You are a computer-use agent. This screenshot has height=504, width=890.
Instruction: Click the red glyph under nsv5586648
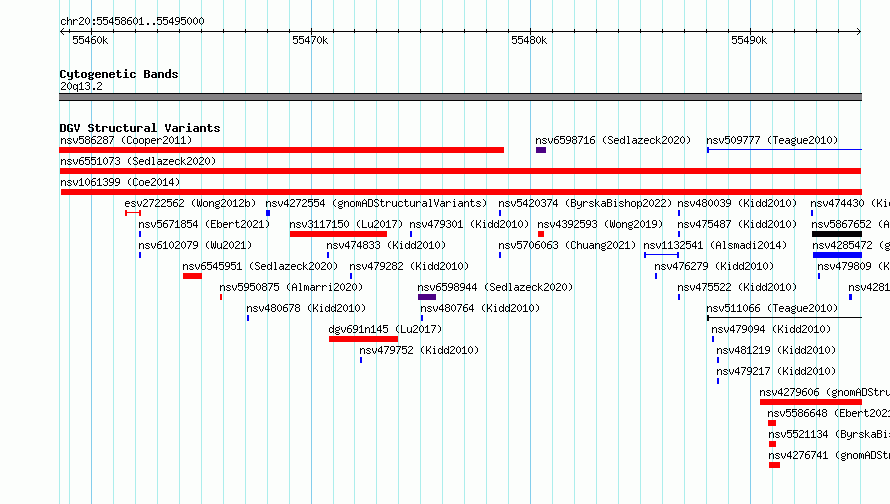(x=772, y=423)
